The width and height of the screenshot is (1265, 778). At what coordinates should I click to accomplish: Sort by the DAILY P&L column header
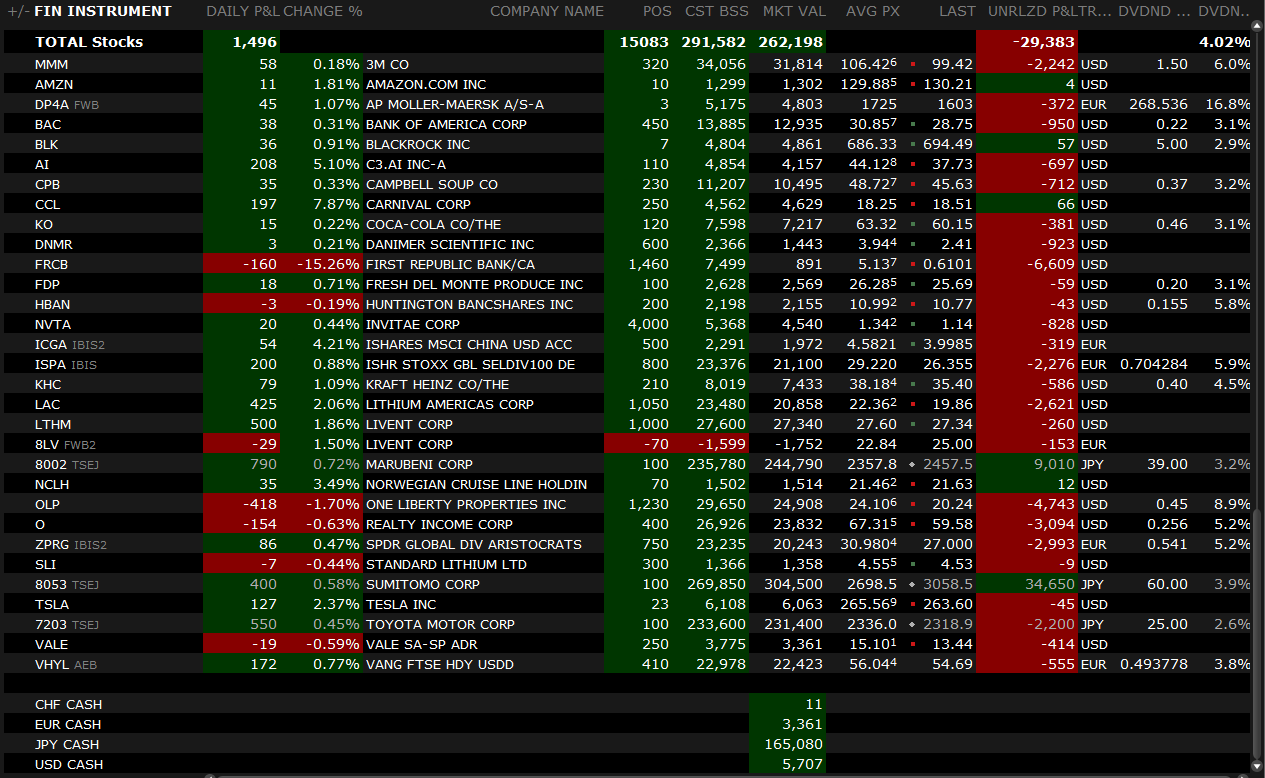pos(242,11)
